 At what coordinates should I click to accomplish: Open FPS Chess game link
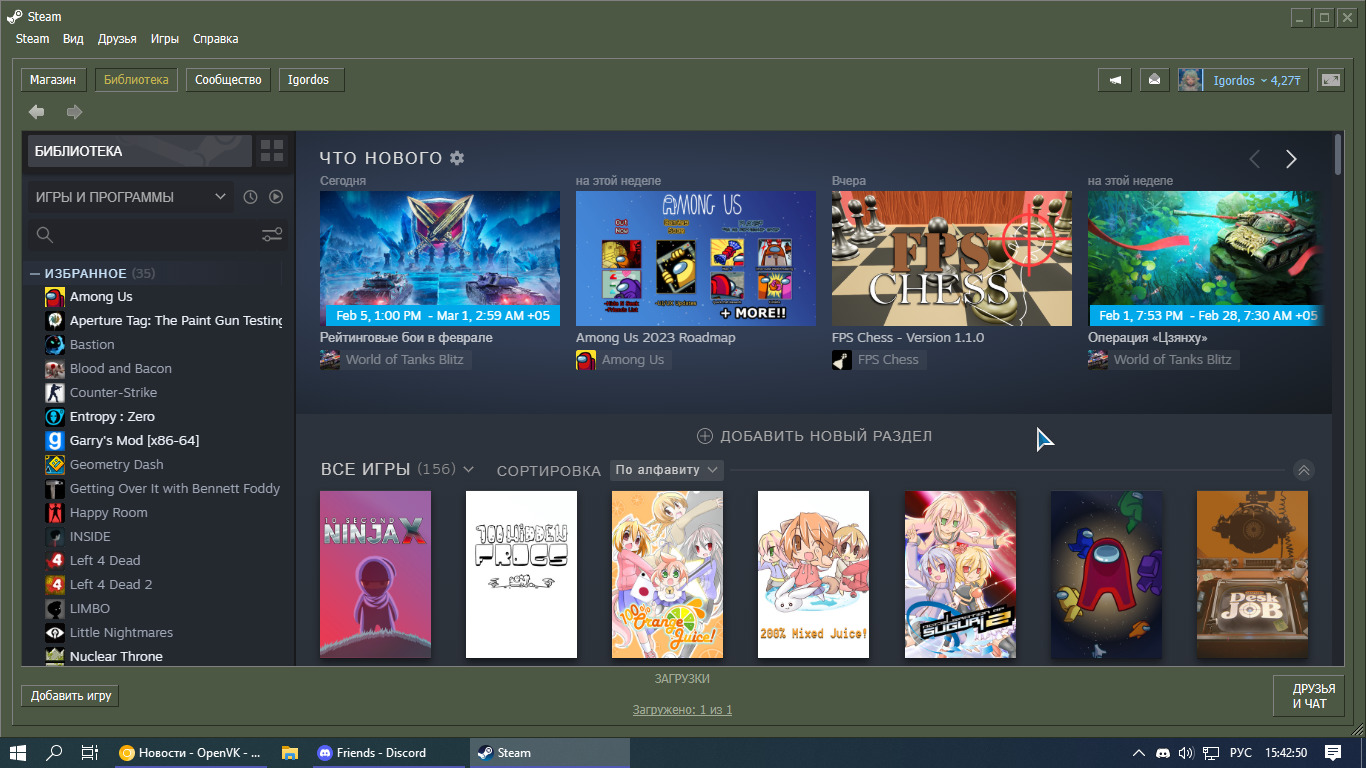coord(878,360)
